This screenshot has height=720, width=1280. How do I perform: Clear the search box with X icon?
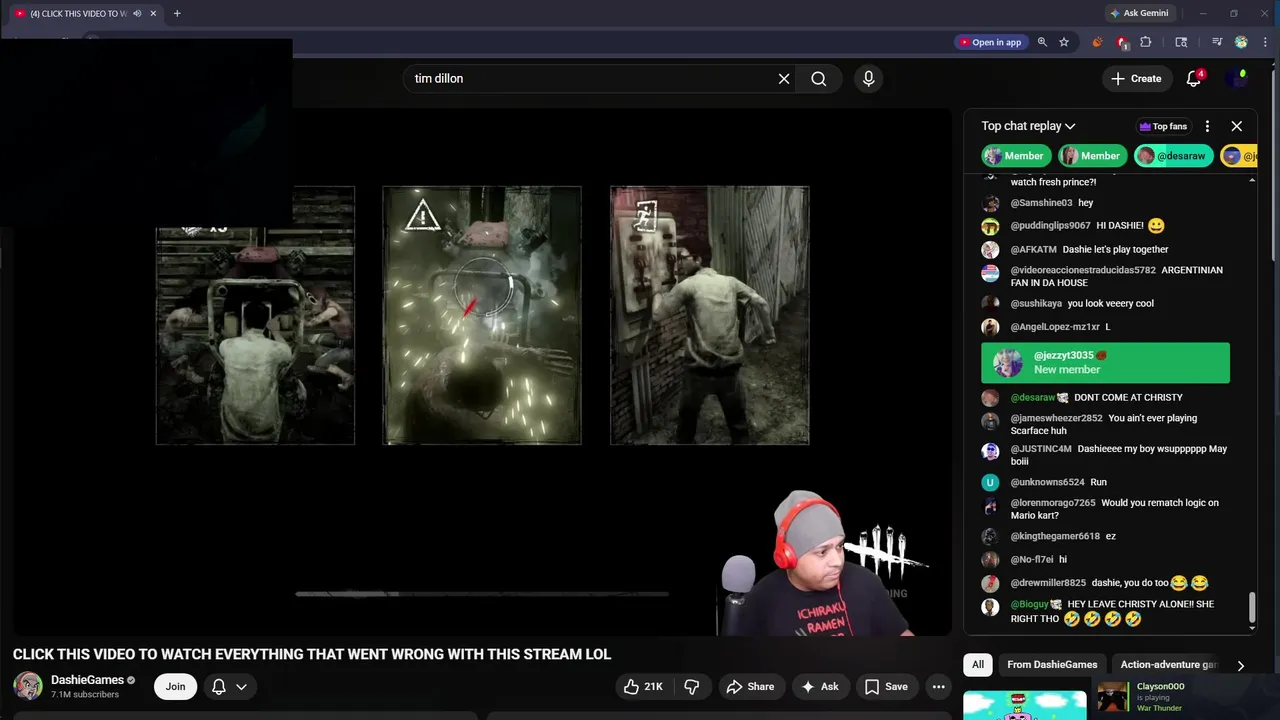784,79
